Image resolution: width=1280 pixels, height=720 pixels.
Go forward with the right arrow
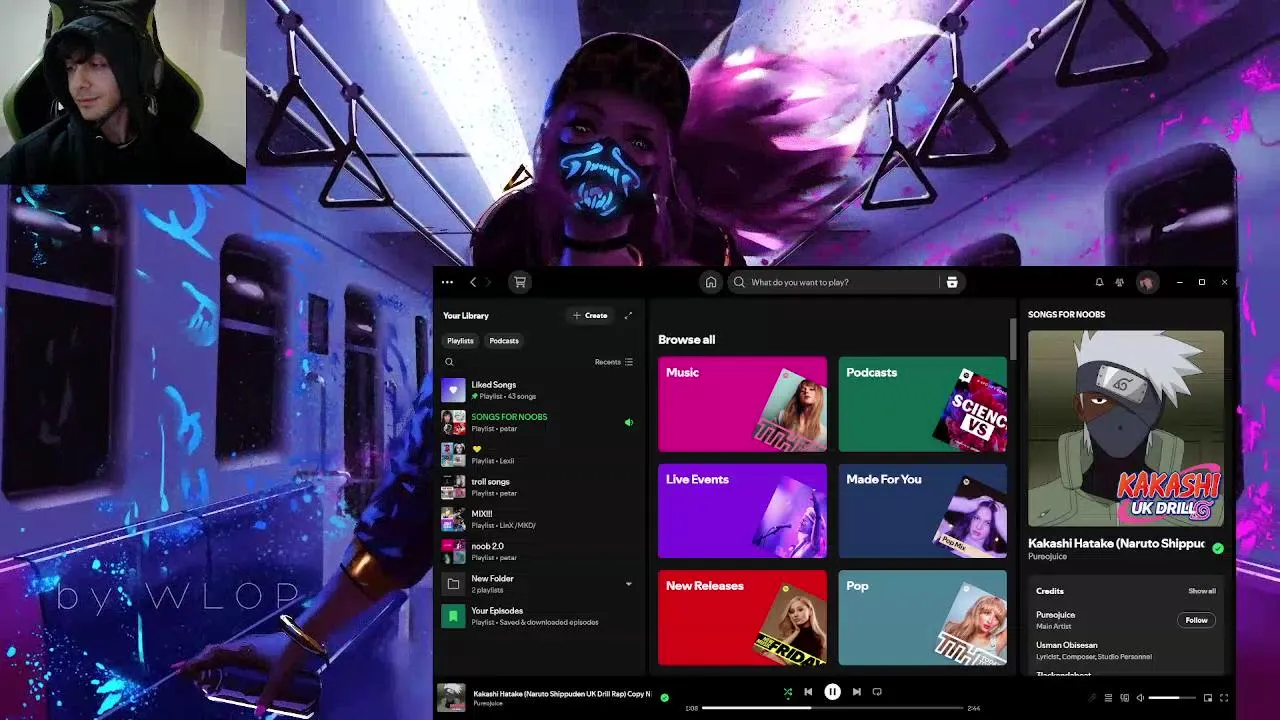pos(488,282)
